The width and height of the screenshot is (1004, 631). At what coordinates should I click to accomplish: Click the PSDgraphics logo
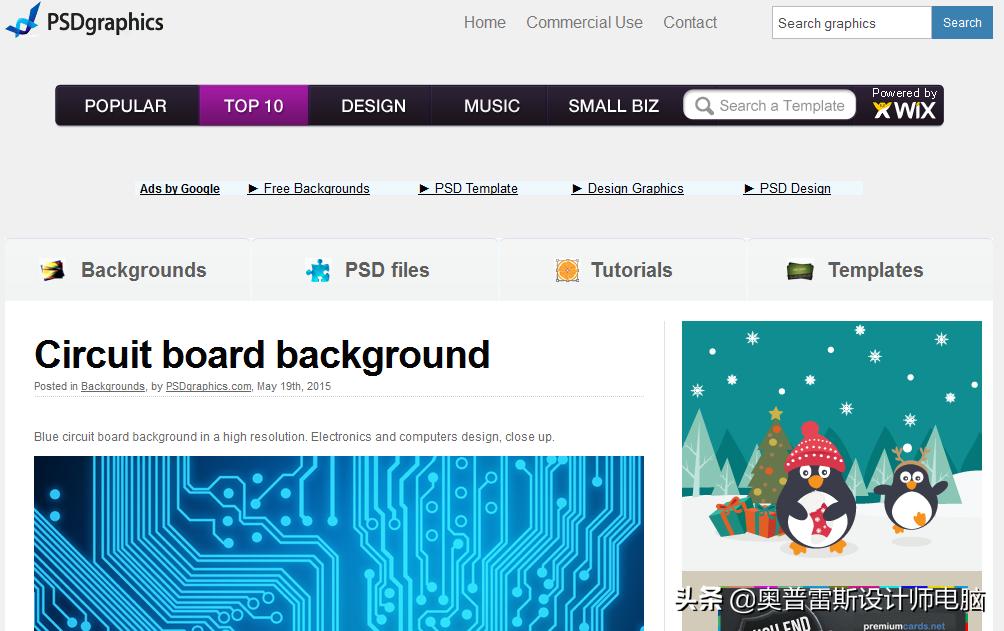[85, 20]
